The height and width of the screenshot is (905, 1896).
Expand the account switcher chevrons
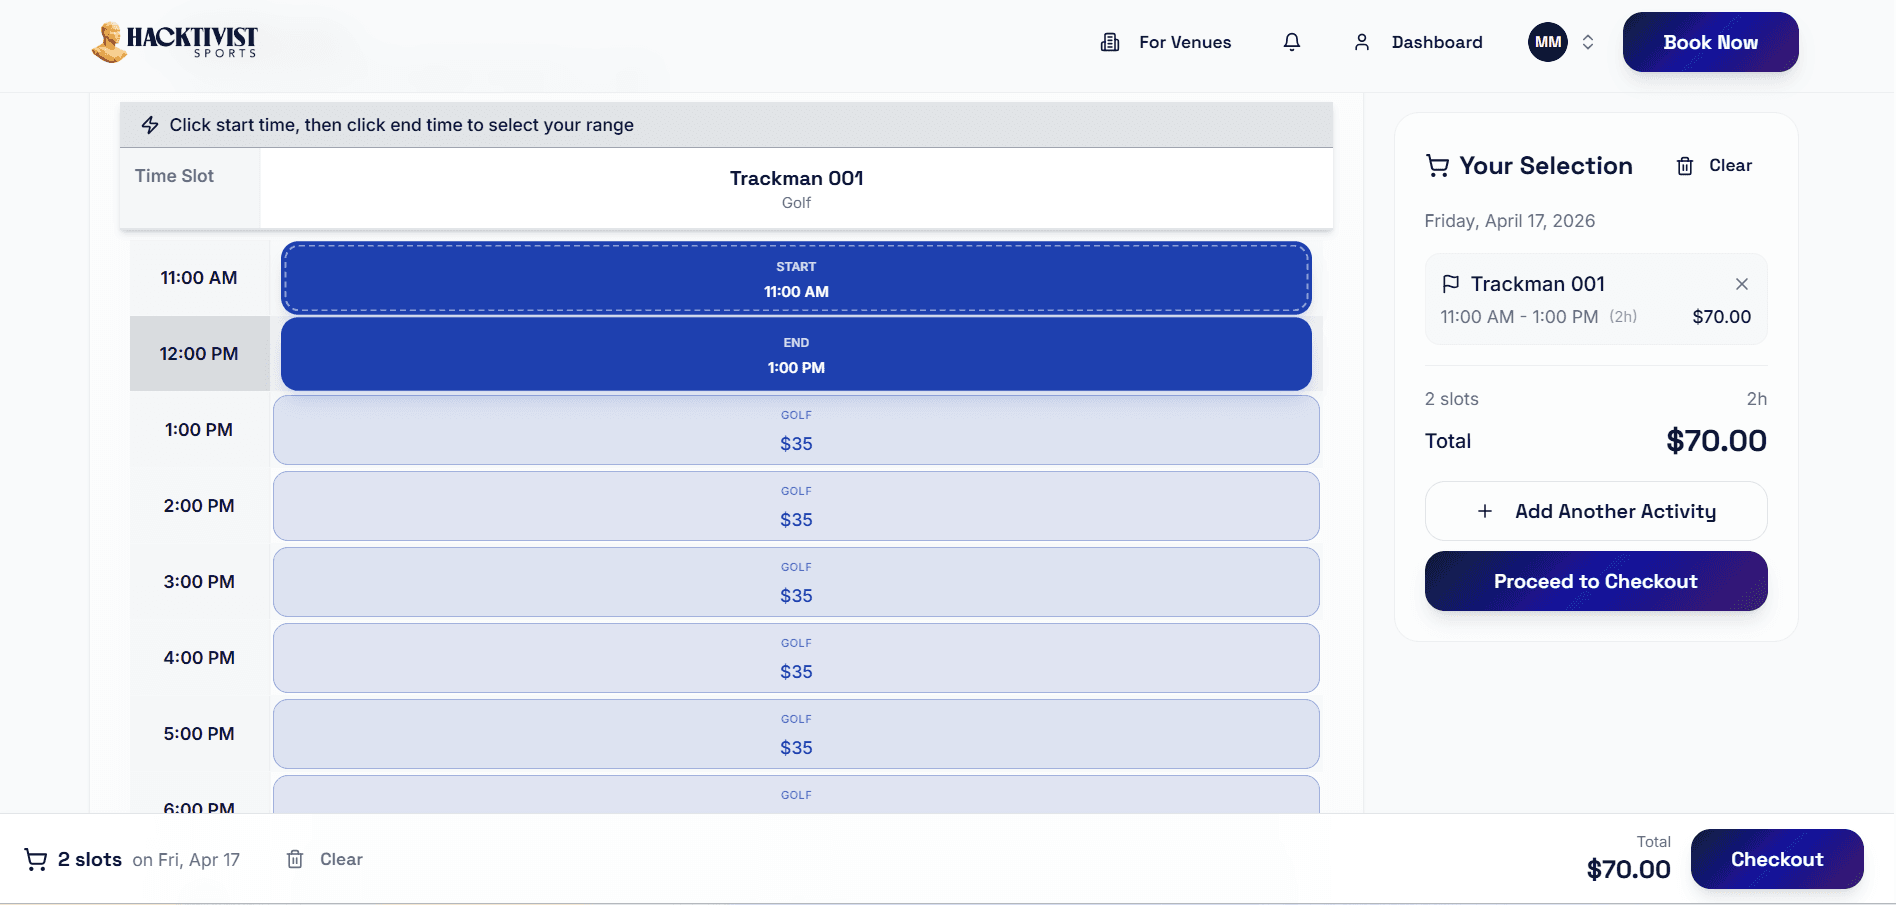coord(1588,42)
